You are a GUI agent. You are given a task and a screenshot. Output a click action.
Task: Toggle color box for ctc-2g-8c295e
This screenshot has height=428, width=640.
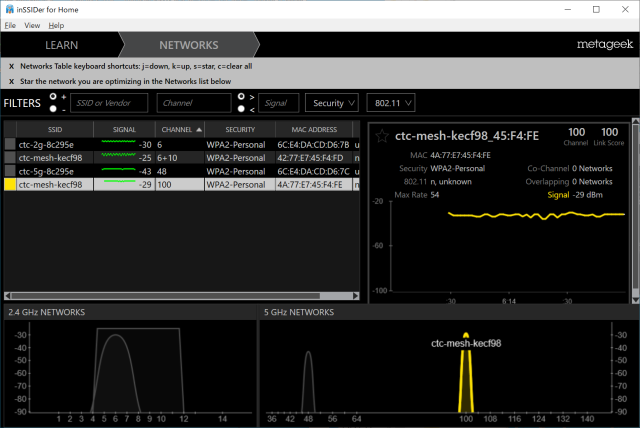pyautogui.click(x=10, y=144)
